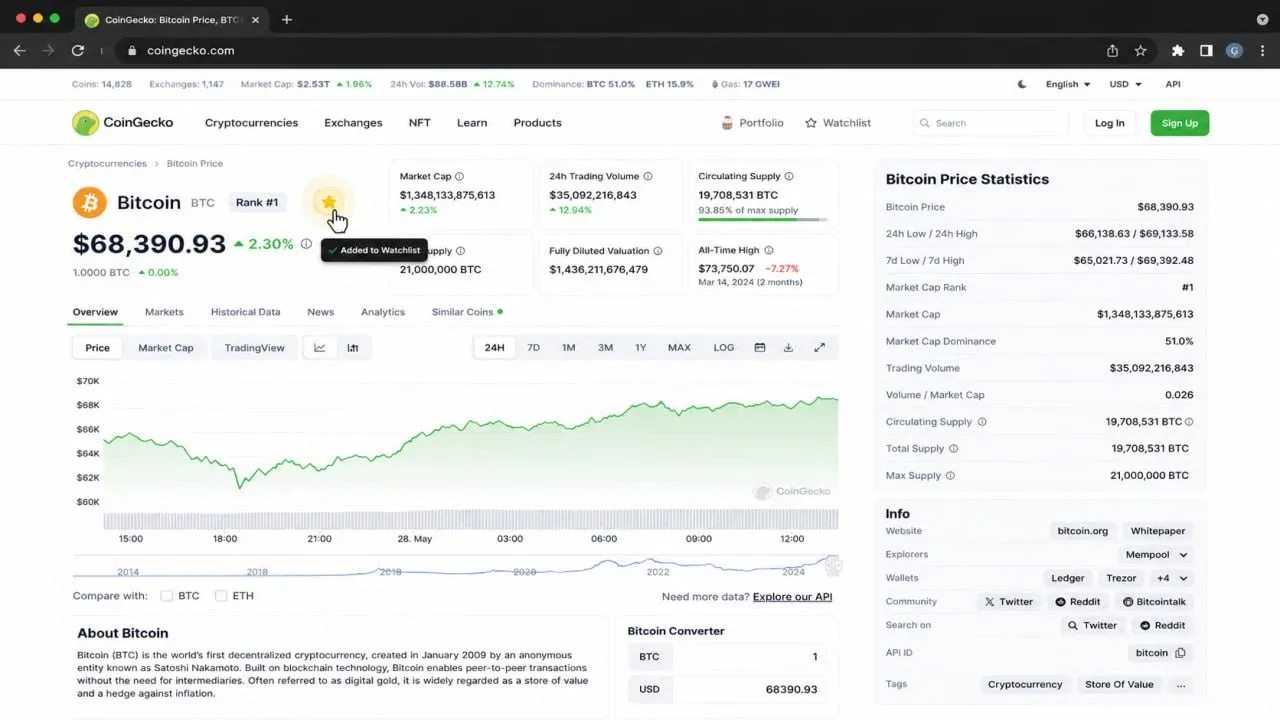Image resolution: width=1280 pixels, height=720 pixels.
Task: Switch to the Markets tab
Action: (x=164, y=312)
